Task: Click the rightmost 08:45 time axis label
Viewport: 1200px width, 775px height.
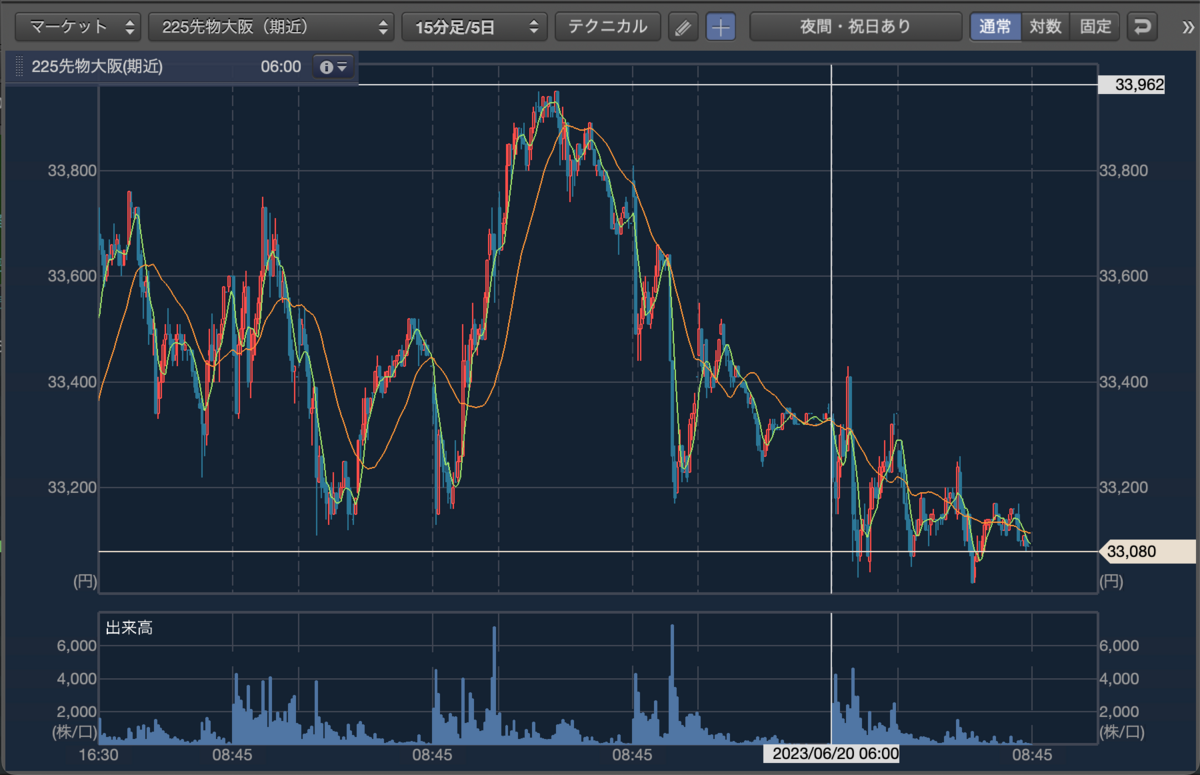Action: pos(1031,754)
